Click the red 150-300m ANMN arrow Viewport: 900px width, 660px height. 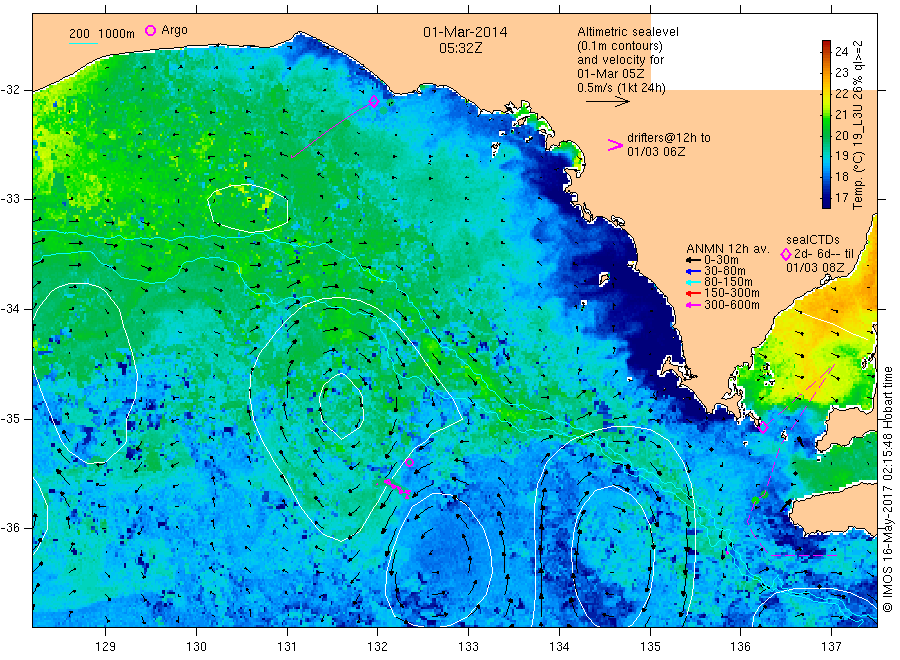[x=693, y=293]
